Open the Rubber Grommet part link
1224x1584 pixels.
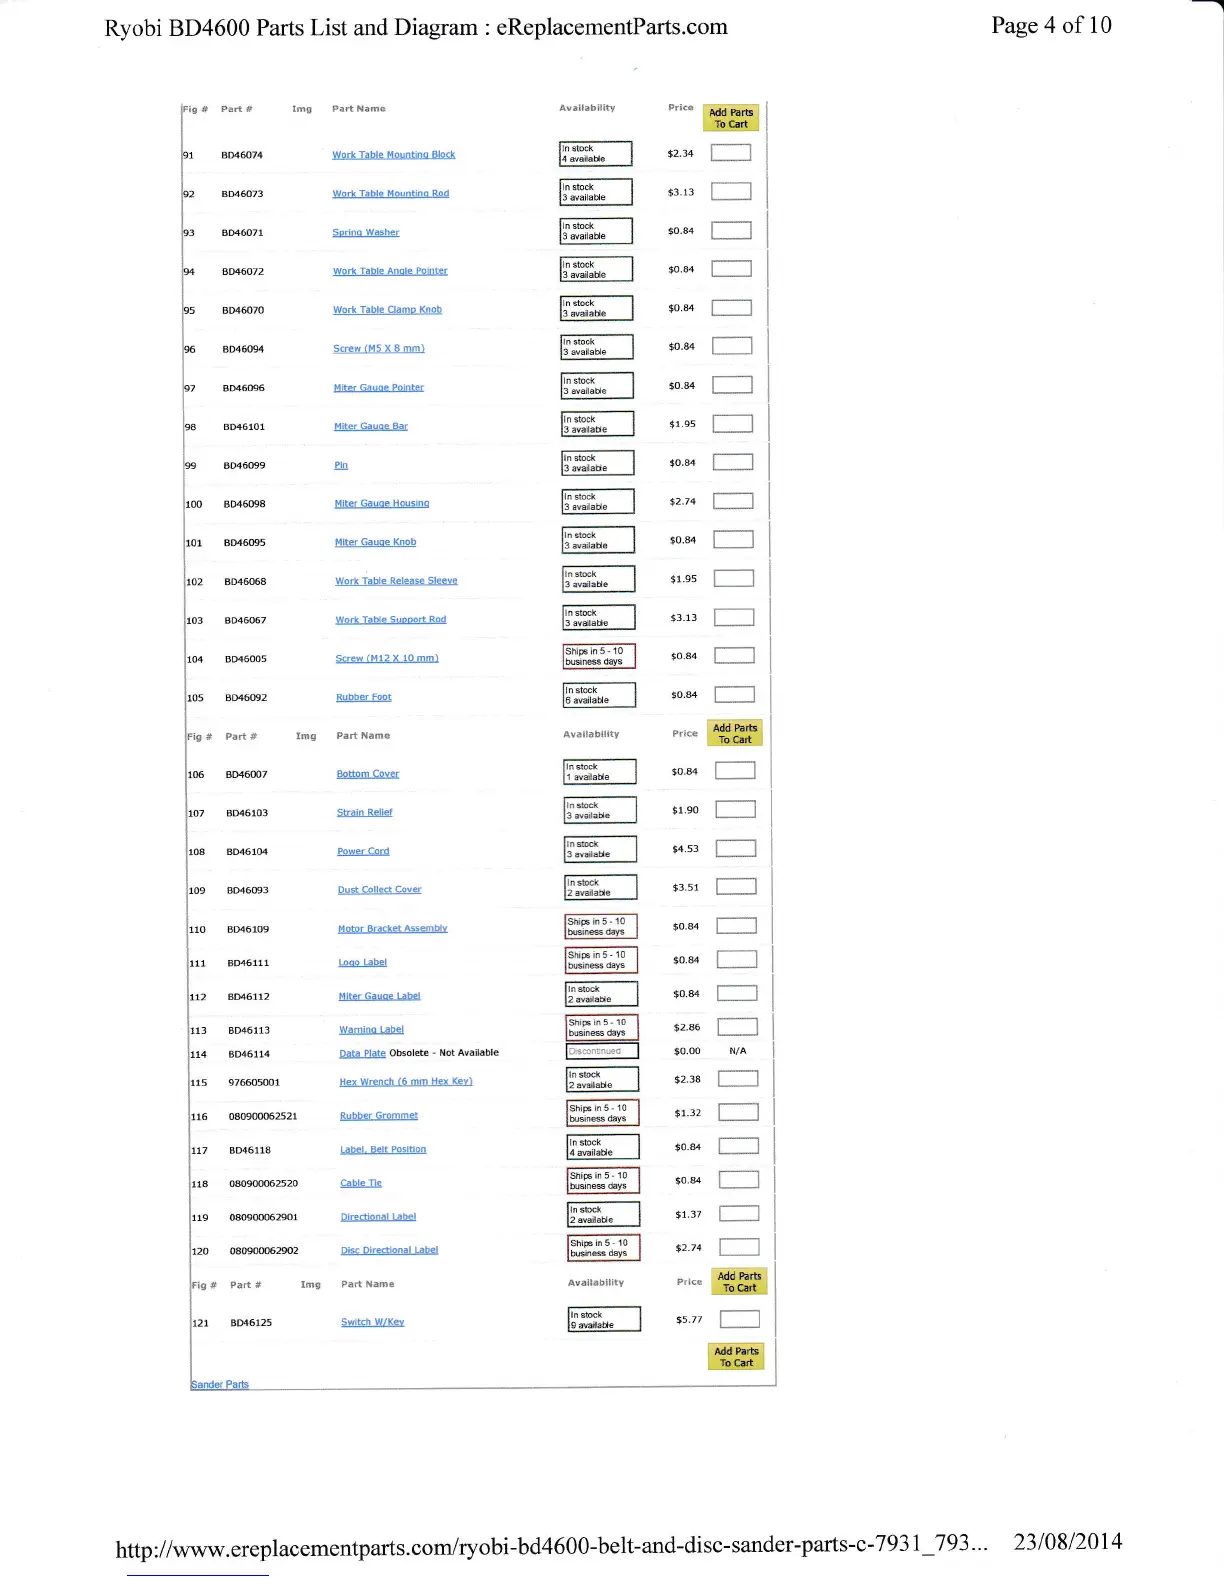pyautogui.click(x=378, y=1116)
